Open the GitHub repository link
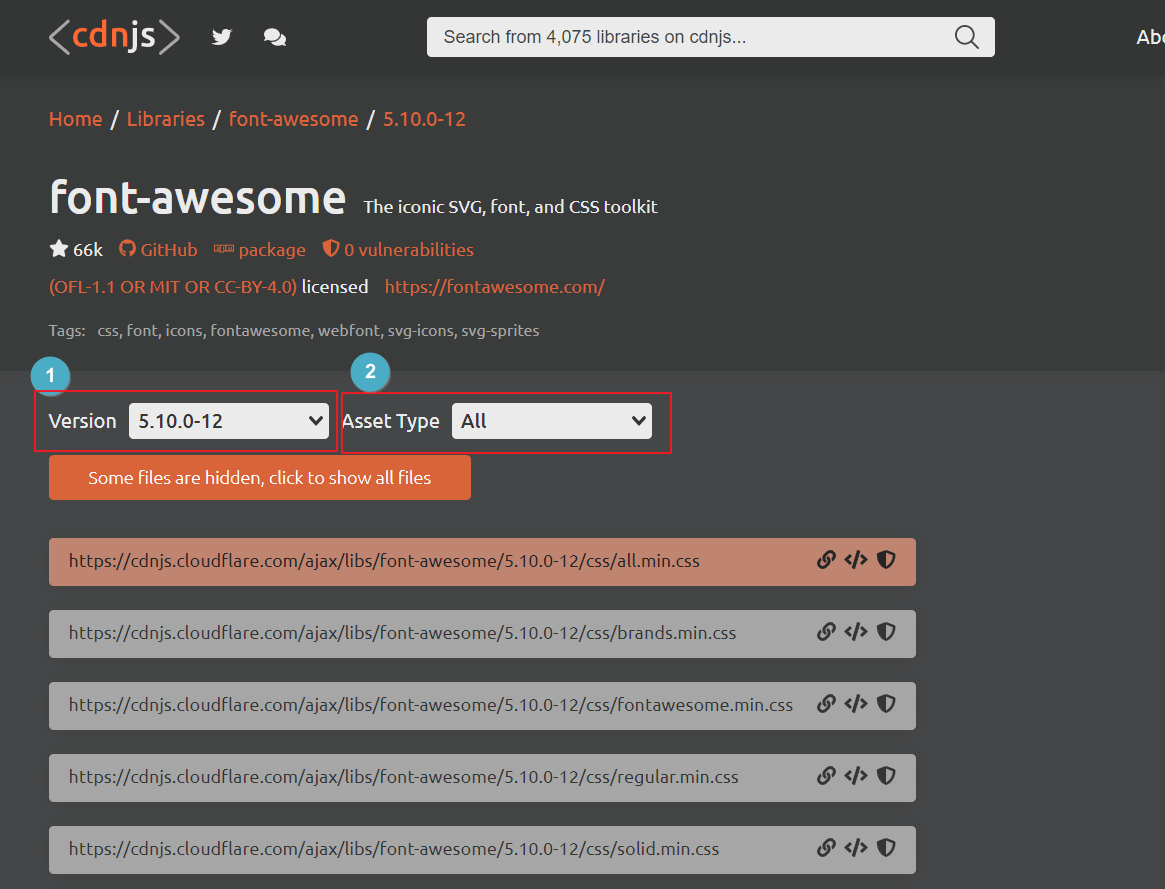This screenshot has height=889, width=1165. point(158,250)
